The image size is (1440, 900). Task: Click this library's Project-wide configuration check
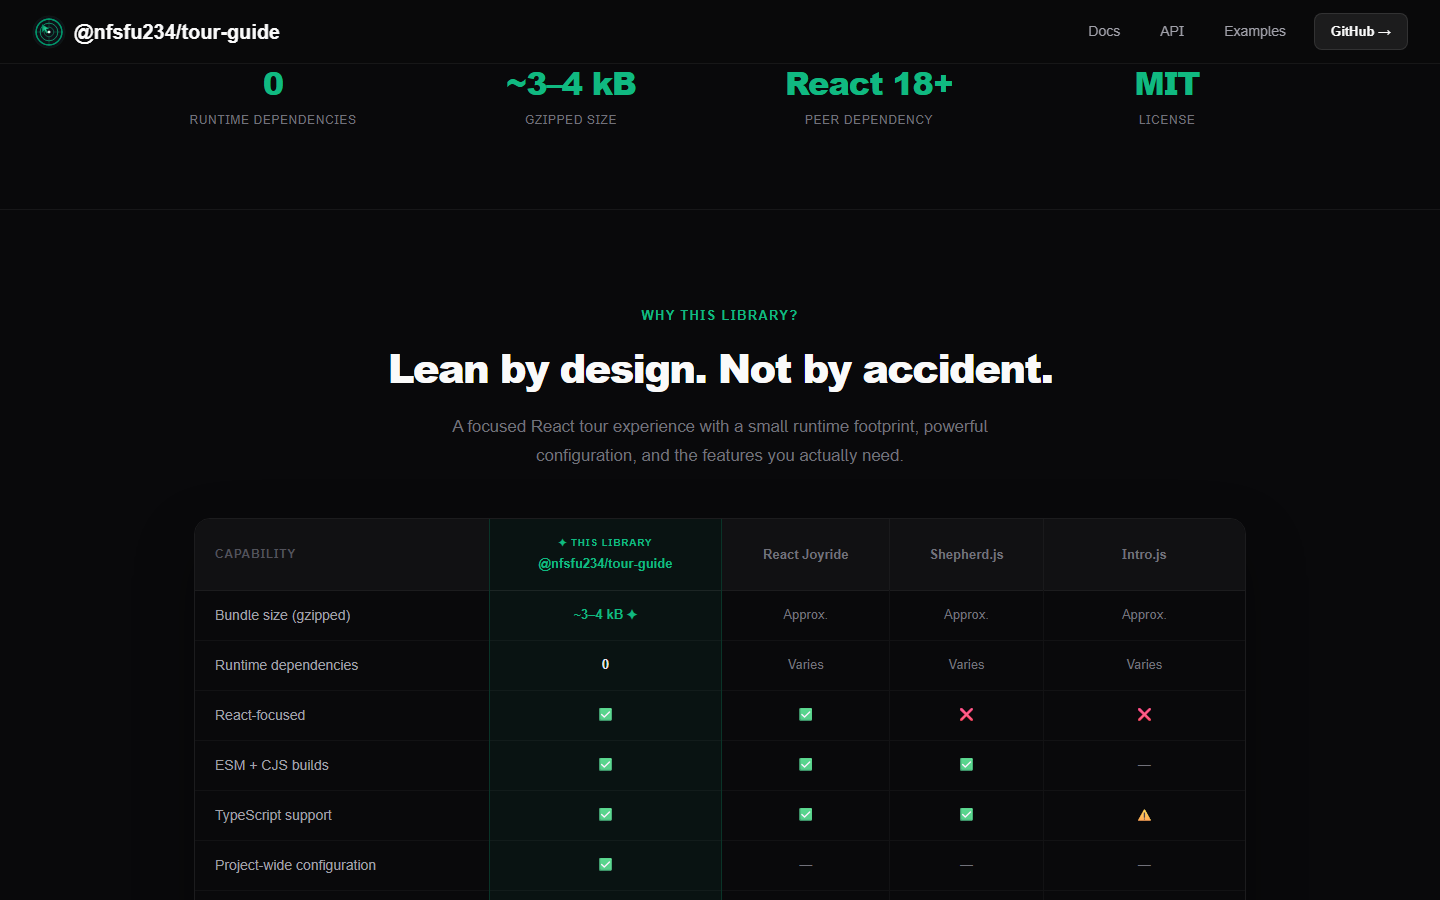[605, 865]
